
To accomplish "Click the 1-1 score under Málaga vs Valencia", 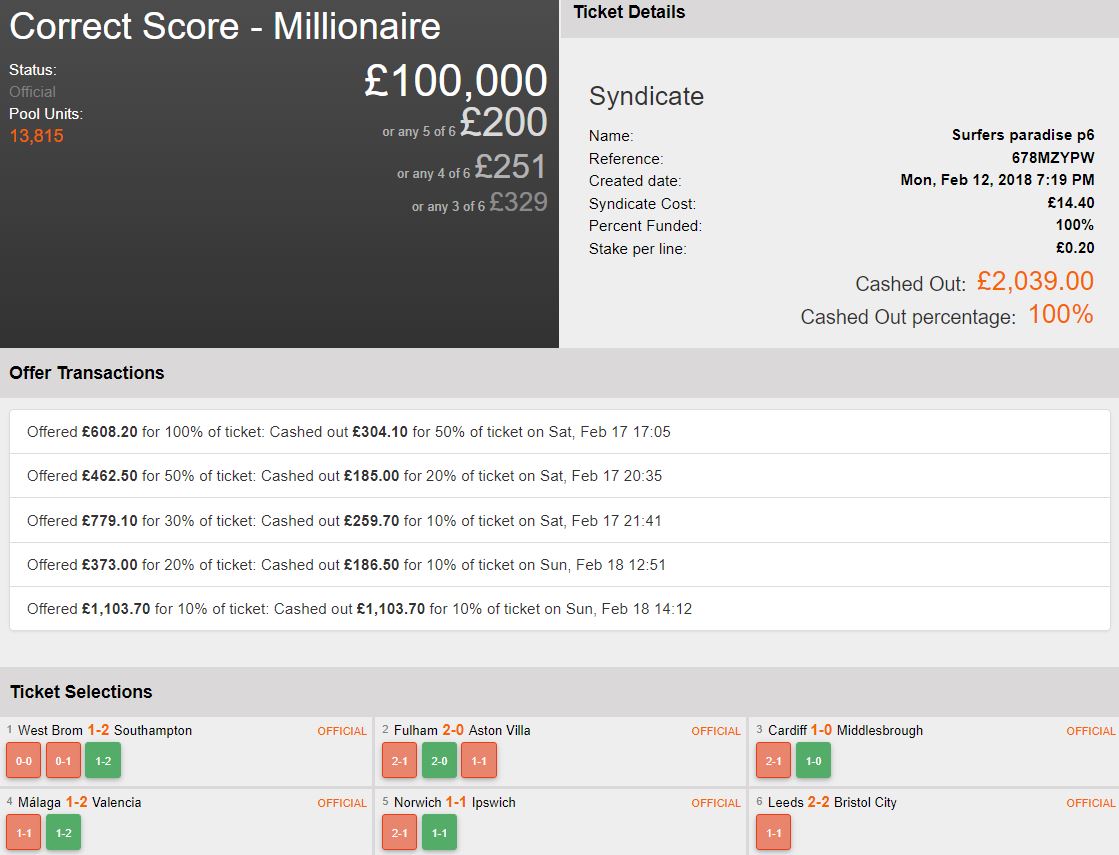I will (x=23, y=833).
